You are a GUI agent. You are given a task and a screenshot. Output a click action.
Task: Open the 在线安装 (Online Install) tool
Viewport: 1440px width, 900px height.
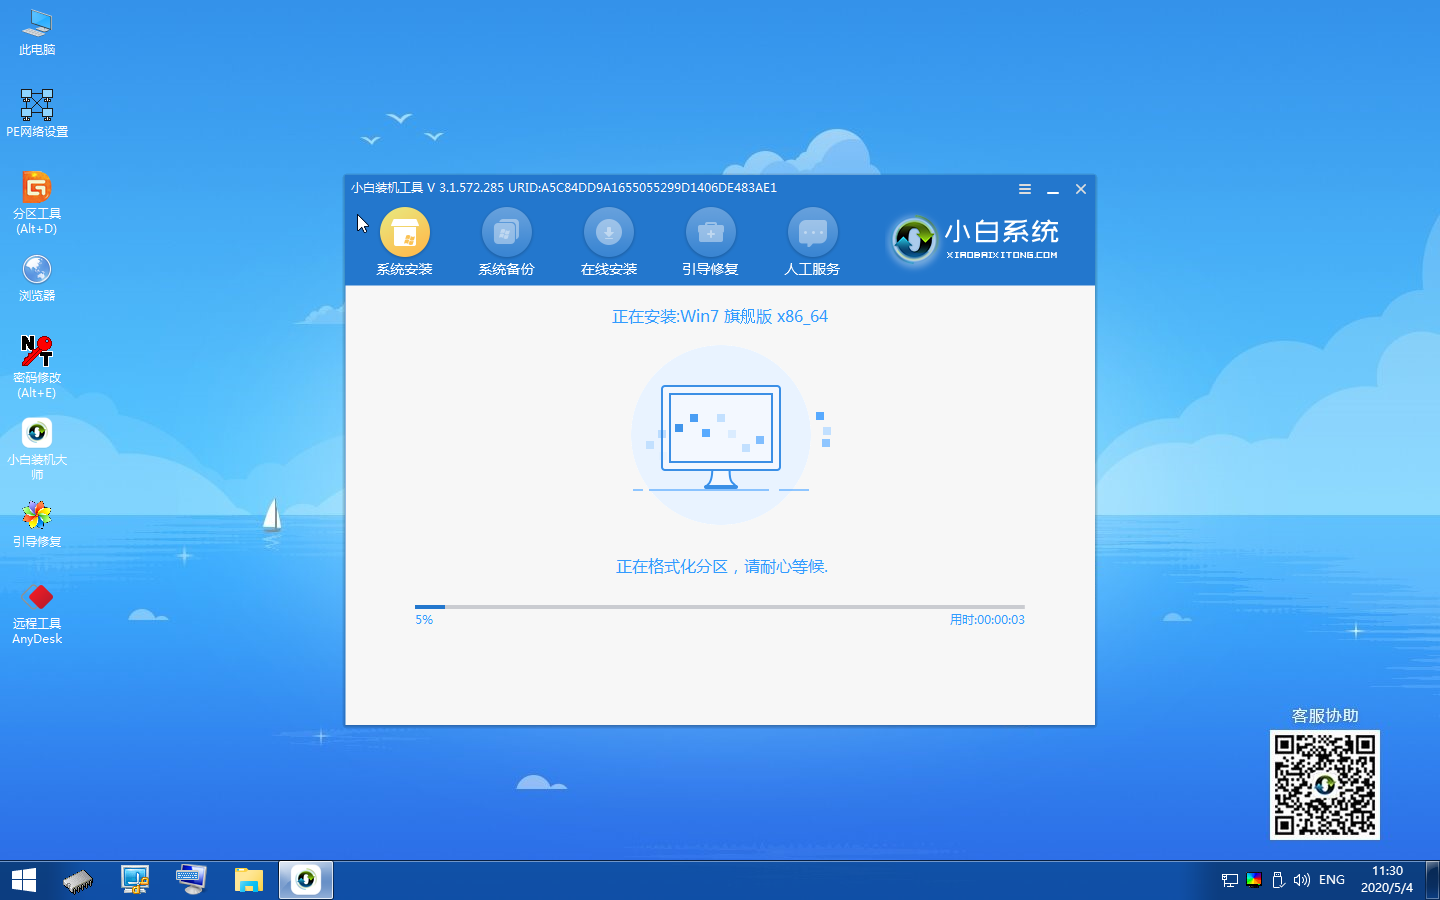pyautogui.click(x=609, y=240)
